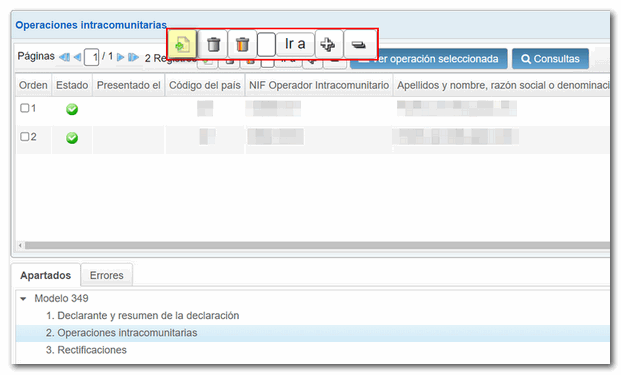Go to next page arrow

tap(120, 57)
